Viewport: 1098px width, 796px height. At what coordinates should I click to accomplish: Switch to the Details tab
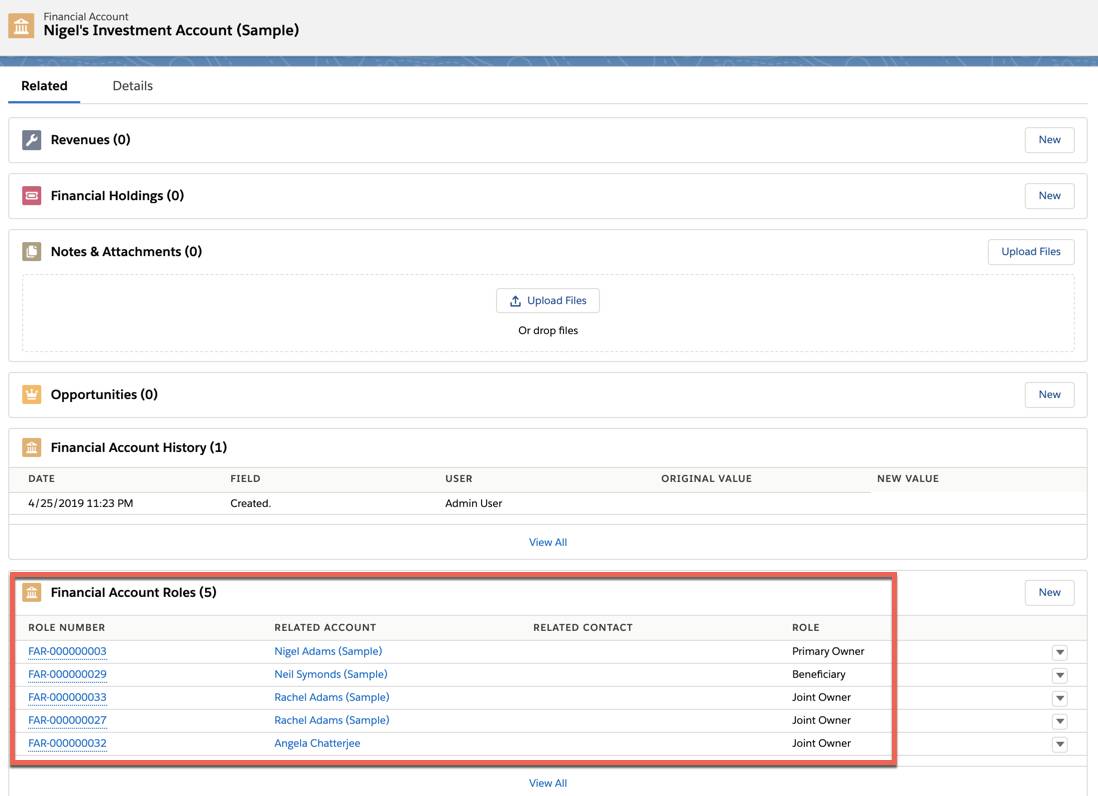(132, 86)
